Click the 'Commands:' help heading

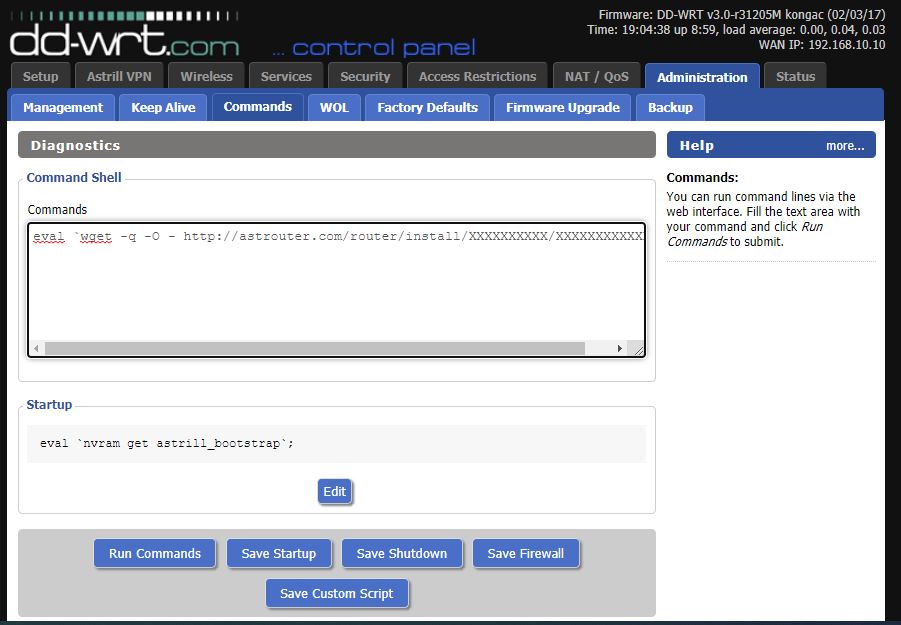(702, 178)
